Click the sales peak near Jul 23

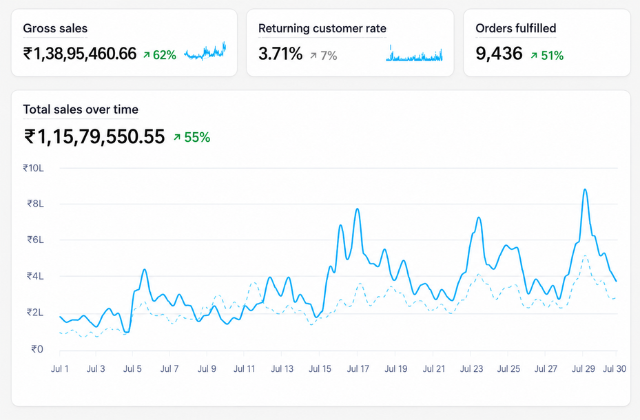click(x=479, y=218)
